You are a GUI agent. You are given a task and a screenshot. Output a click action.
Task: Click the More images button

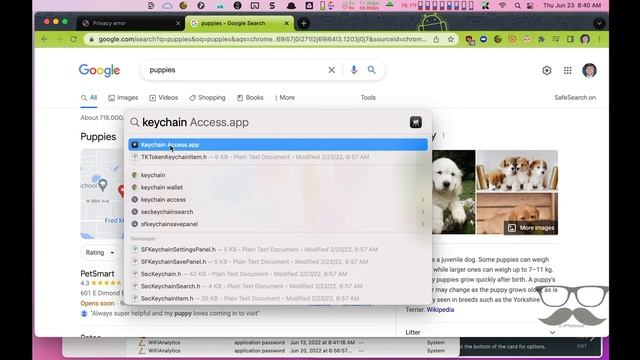[x=531, y=228]
